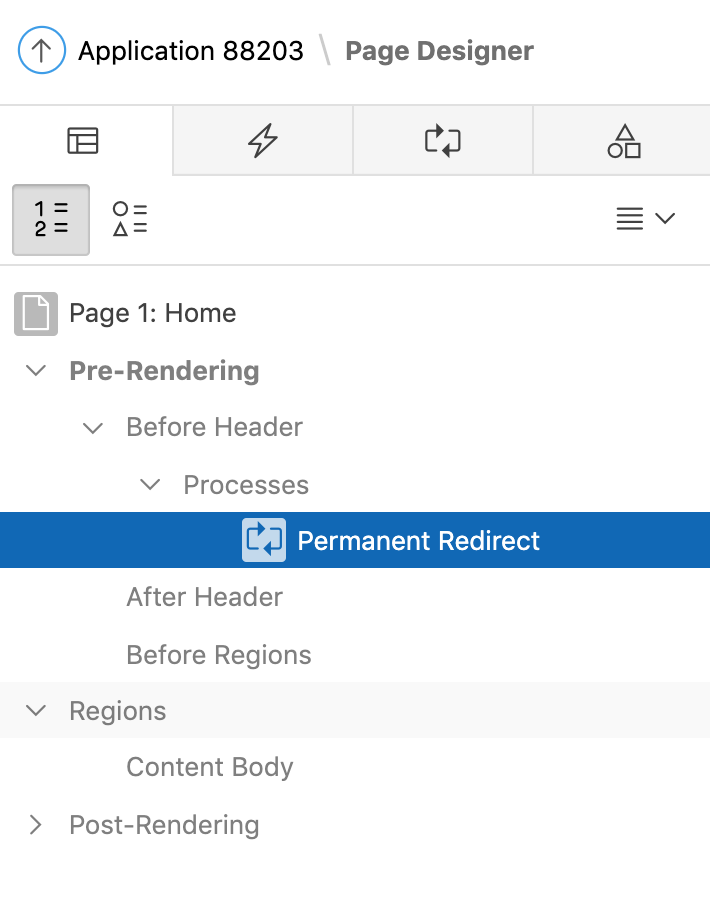Click the Page 1 document icon

[36, 314]
